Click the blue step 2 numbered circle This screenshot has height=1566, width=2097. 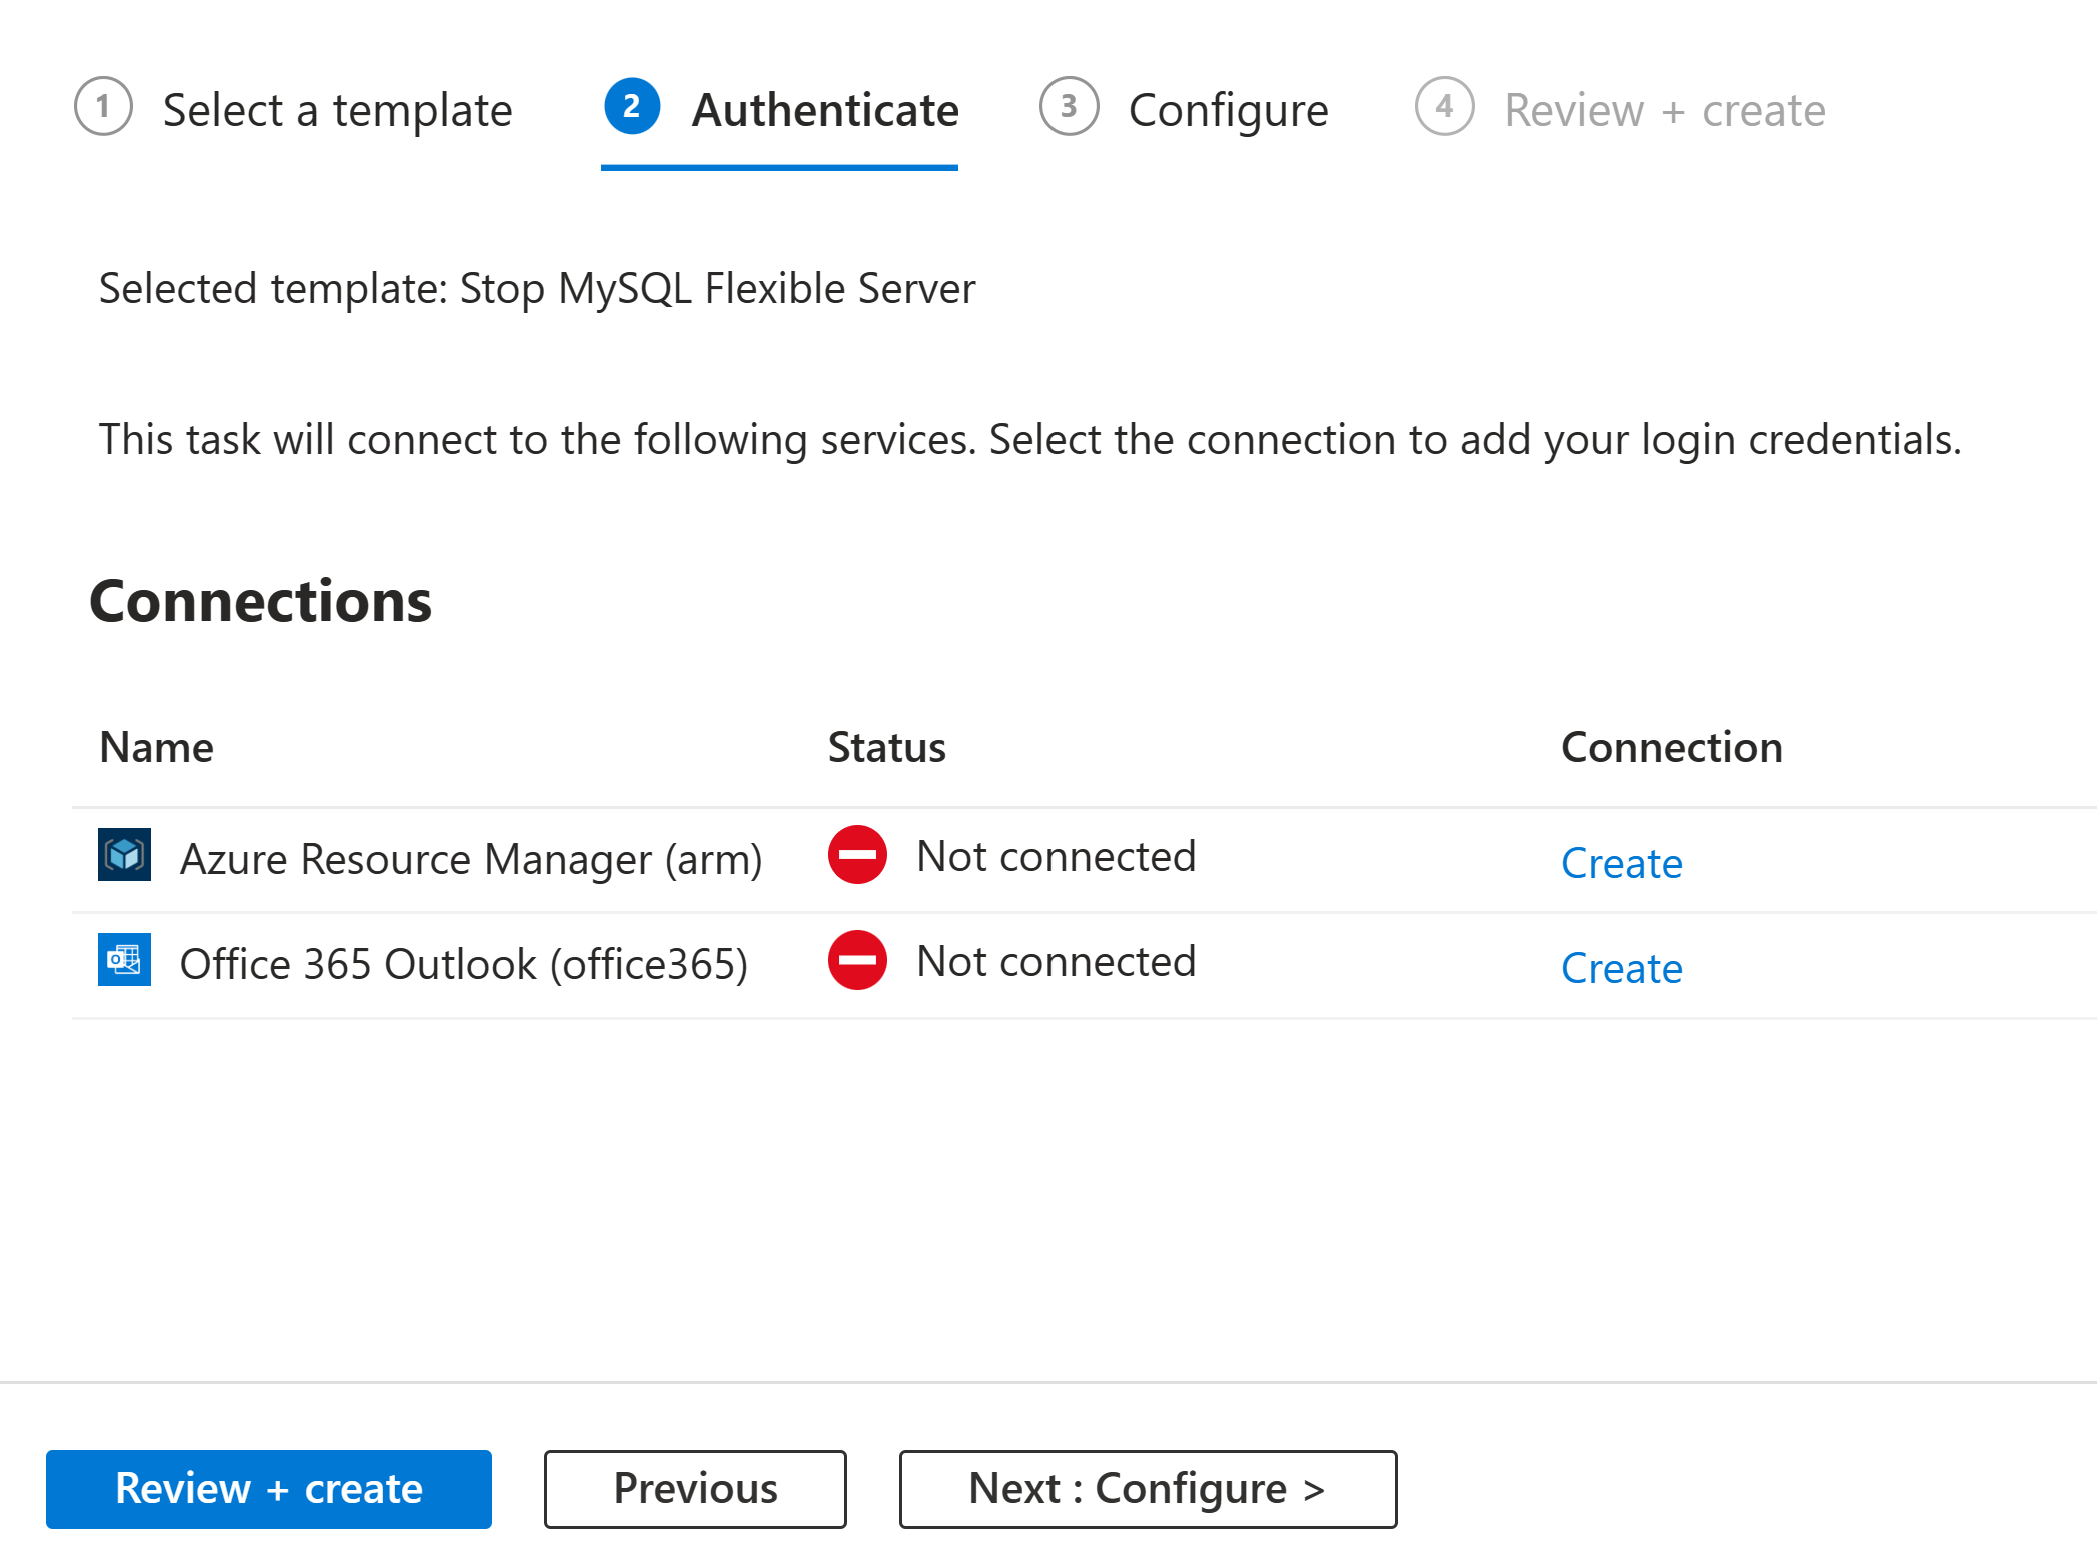point(632,108)
